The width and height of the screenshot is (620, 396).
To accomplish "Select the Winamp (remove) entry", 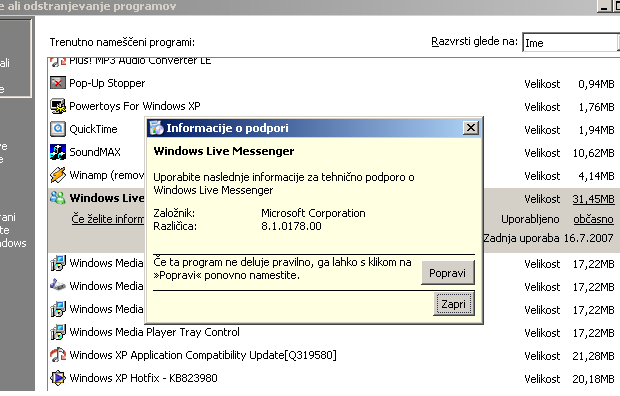I will [x=107, y=175].
